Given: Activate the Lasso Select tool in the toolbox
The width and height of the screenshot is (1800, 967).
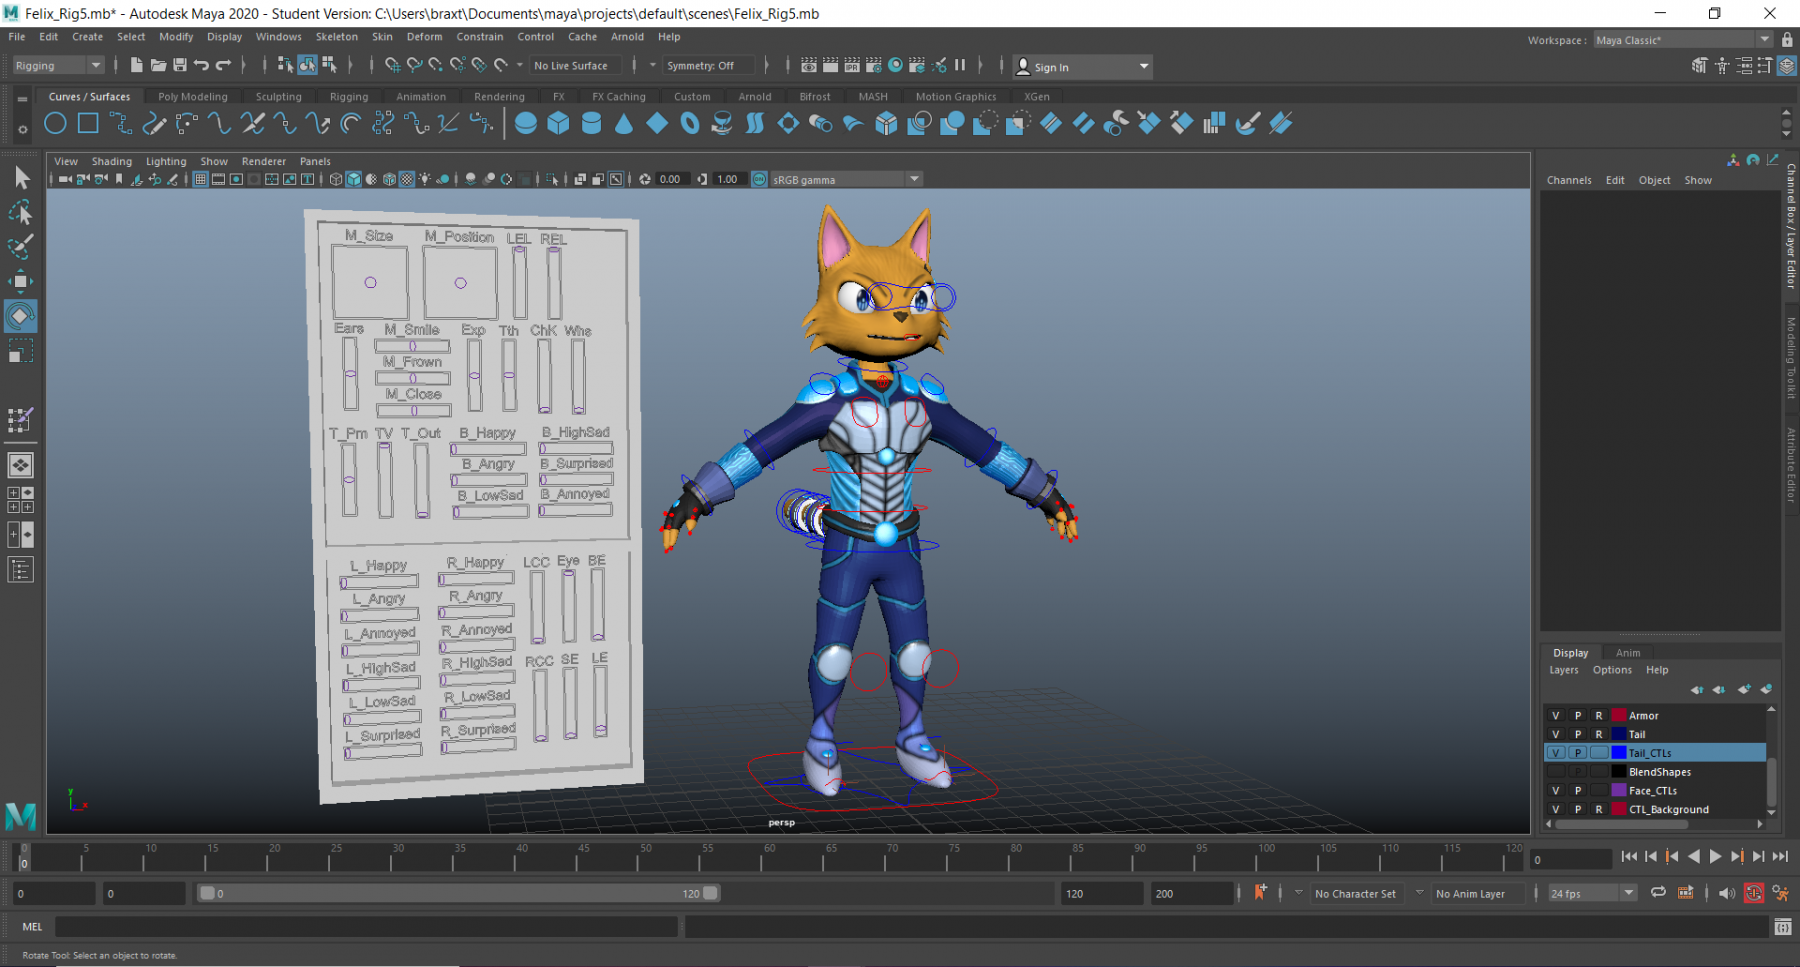Looking at the screenshot, I should tap(21, 212).
